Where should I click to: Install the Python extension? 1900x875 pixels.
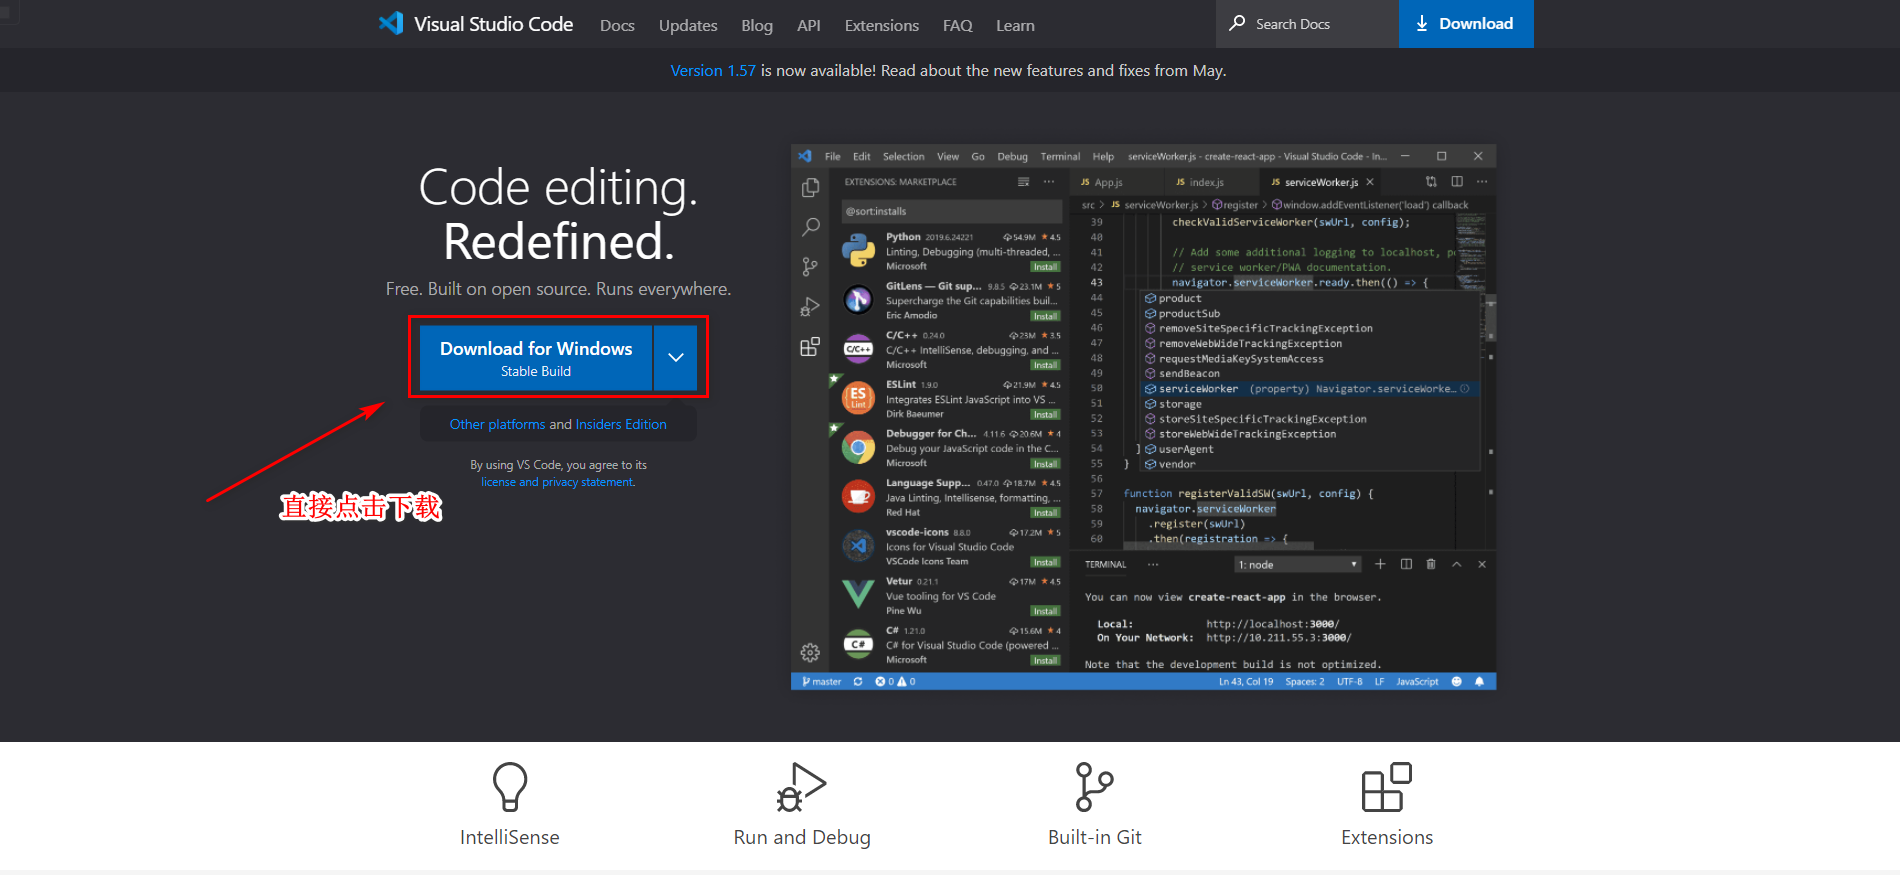1045,267
